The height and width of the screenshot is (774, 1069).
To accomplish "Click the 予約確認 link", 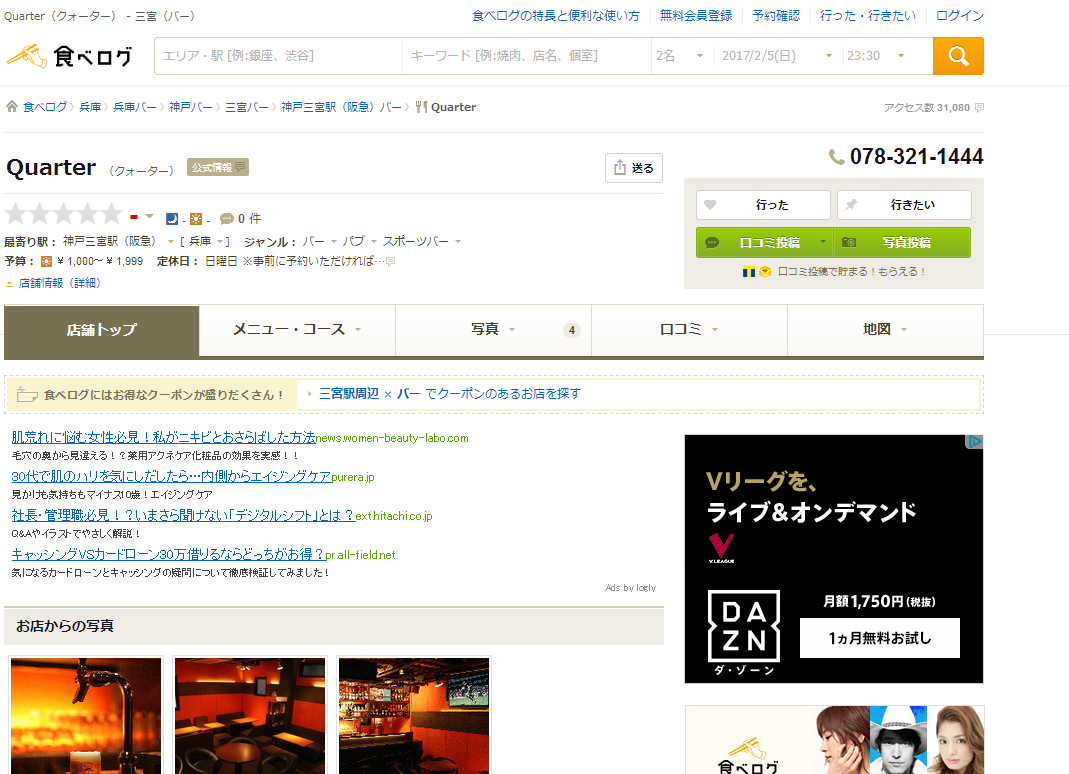I will point(776,16).
